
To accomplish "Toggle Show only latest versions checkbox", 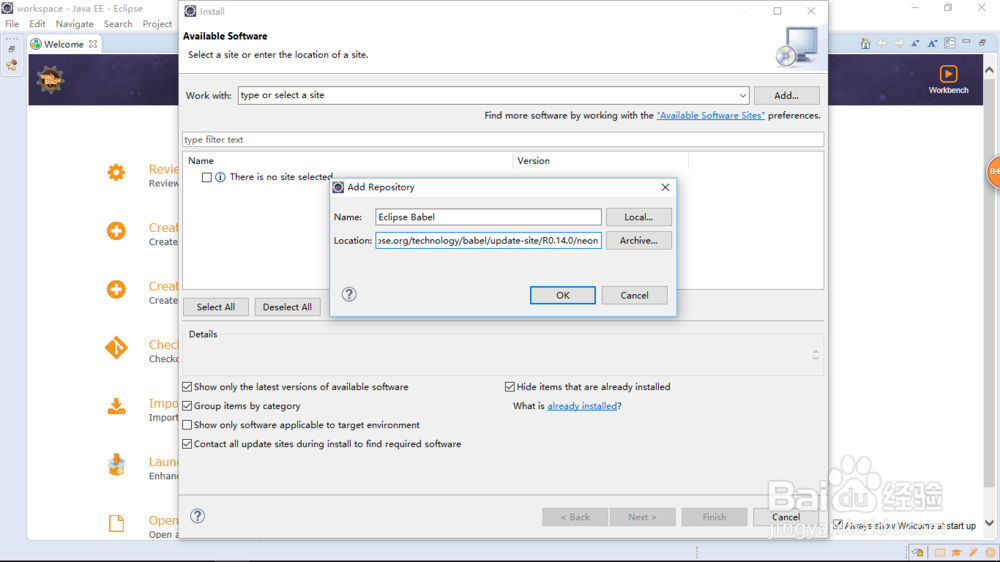I will point(187,387).
